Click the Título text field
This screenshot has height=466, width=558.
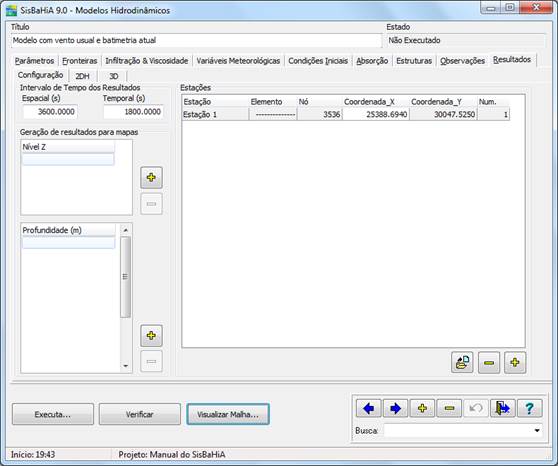(x=196, y=40)
